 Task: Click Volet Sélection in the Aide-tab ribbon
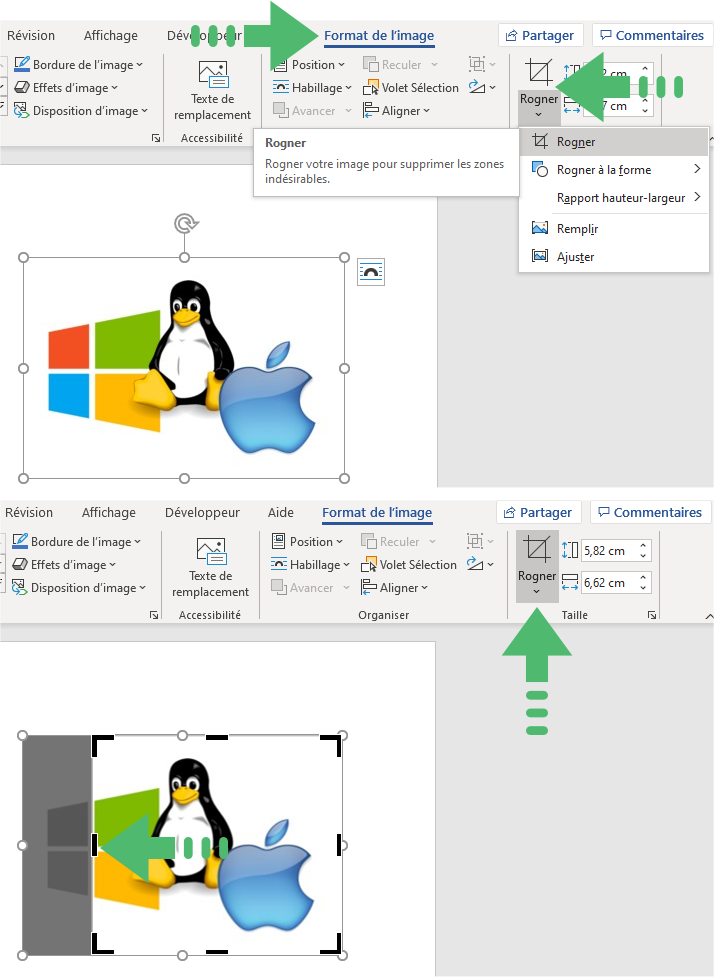409,565
